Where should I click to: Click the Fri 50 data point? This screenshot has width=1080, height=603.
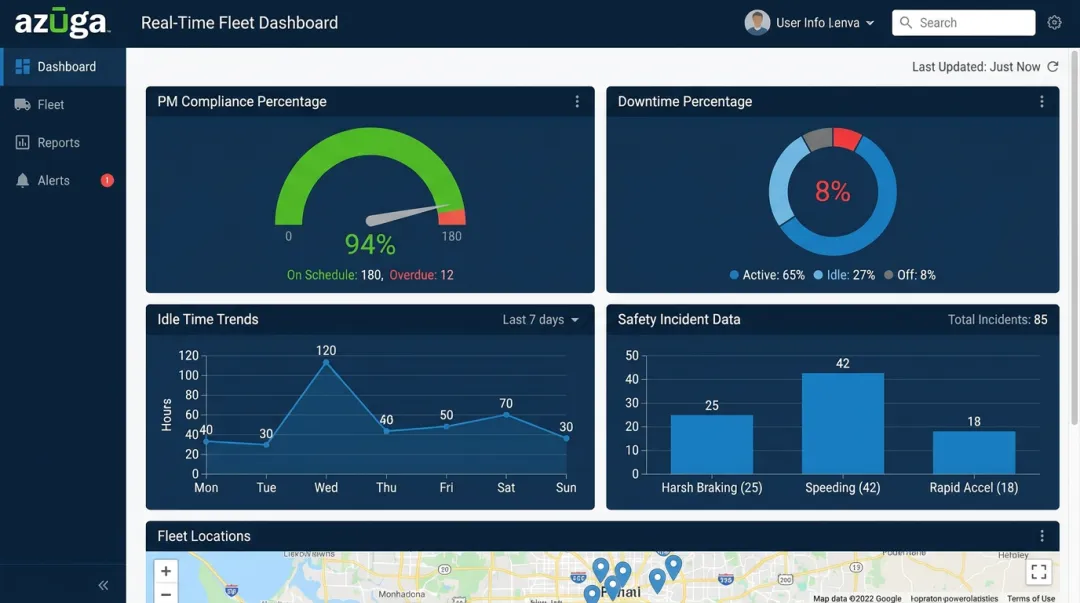pos(446,427)
